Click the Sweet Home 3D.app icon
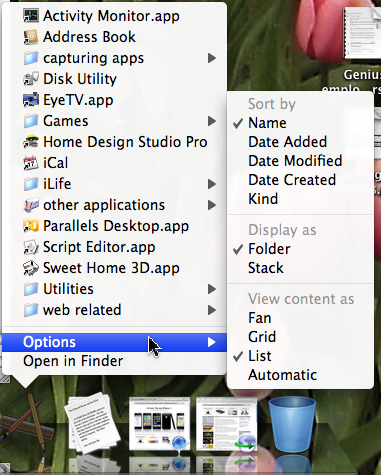The height and width of the screenshot is (475, 381). coord(31,268)
